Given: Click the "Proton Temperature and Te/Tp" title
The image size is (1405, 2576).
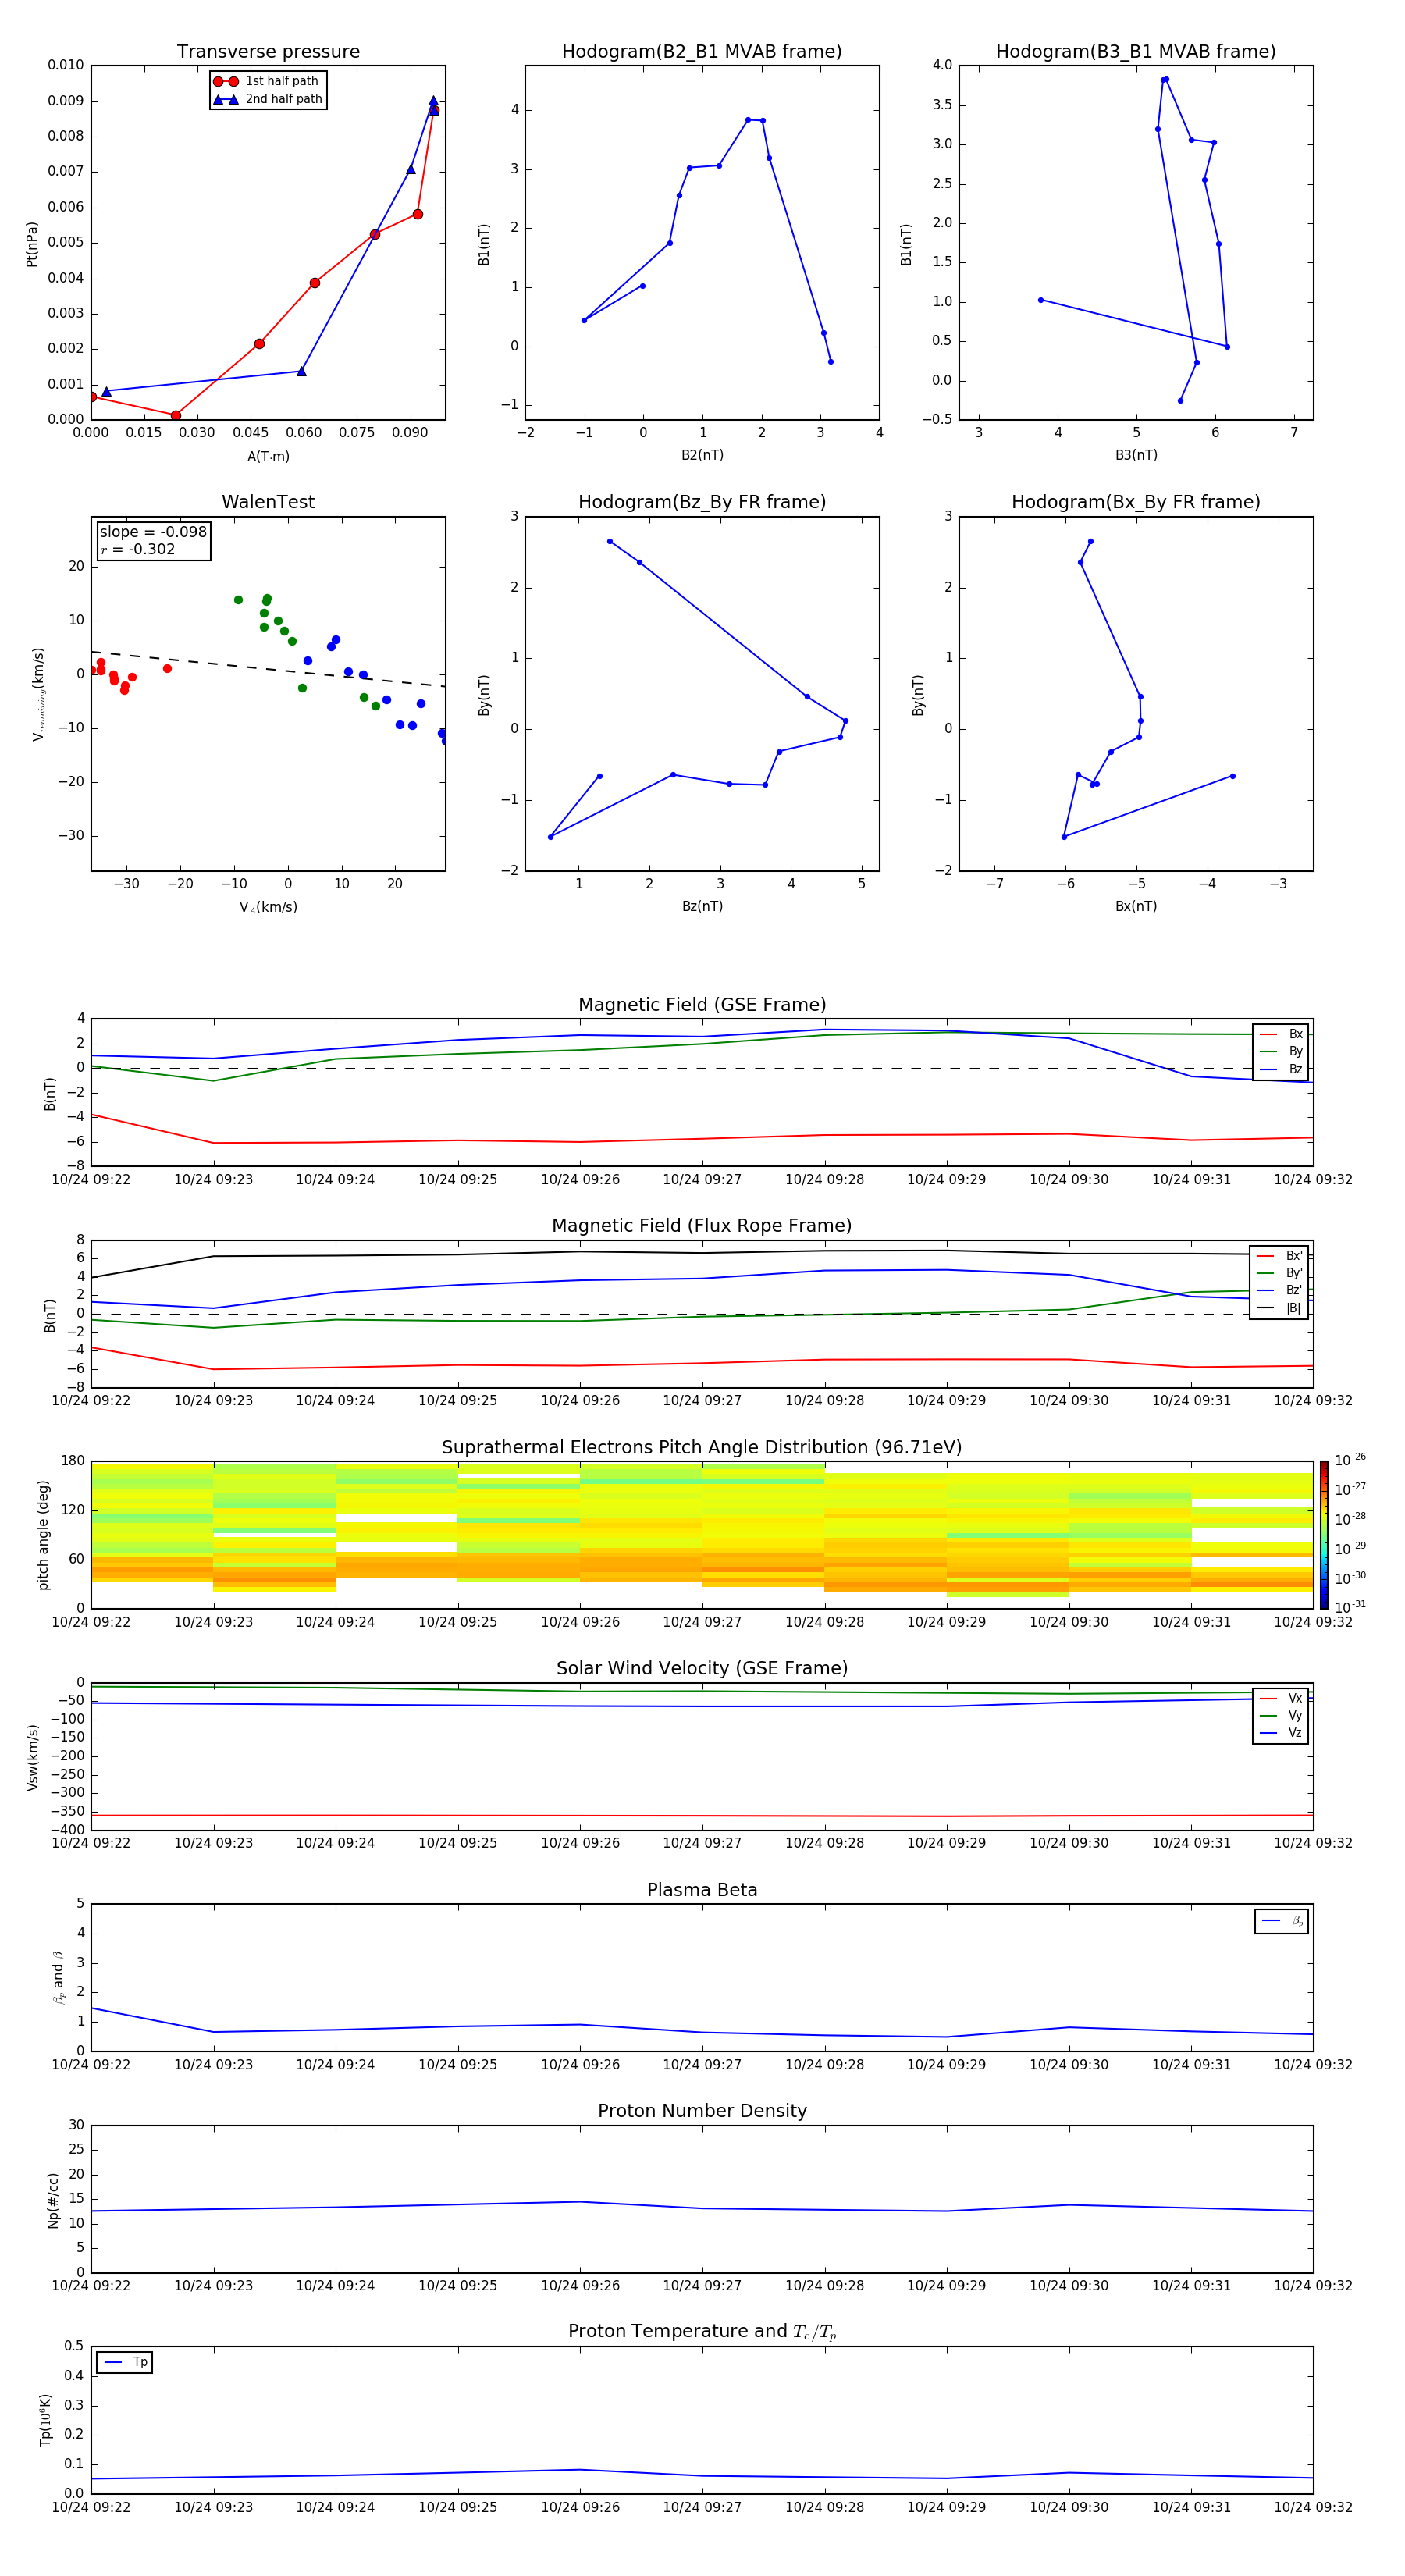Looking at the screenshot, I should click(702, 2332).
